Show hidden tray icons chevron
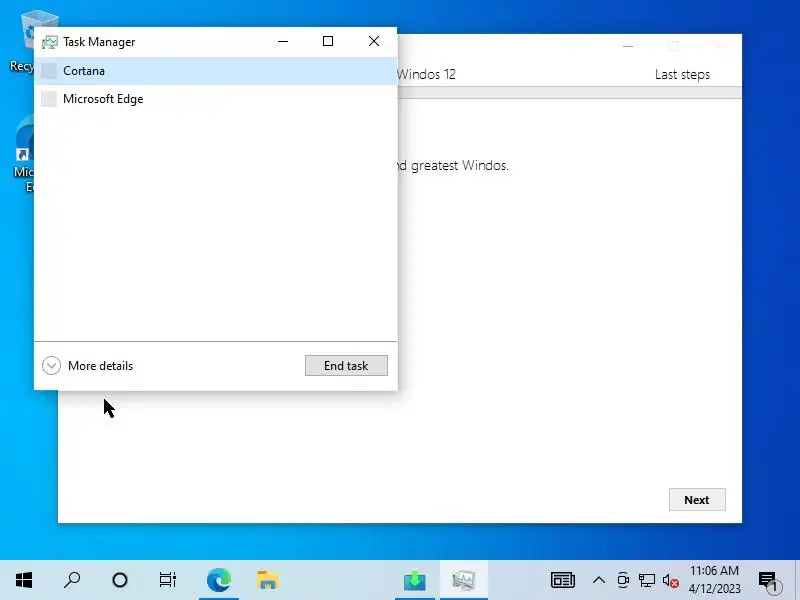The height and width of the screenshot is (600, 800). tap(599, 580)
